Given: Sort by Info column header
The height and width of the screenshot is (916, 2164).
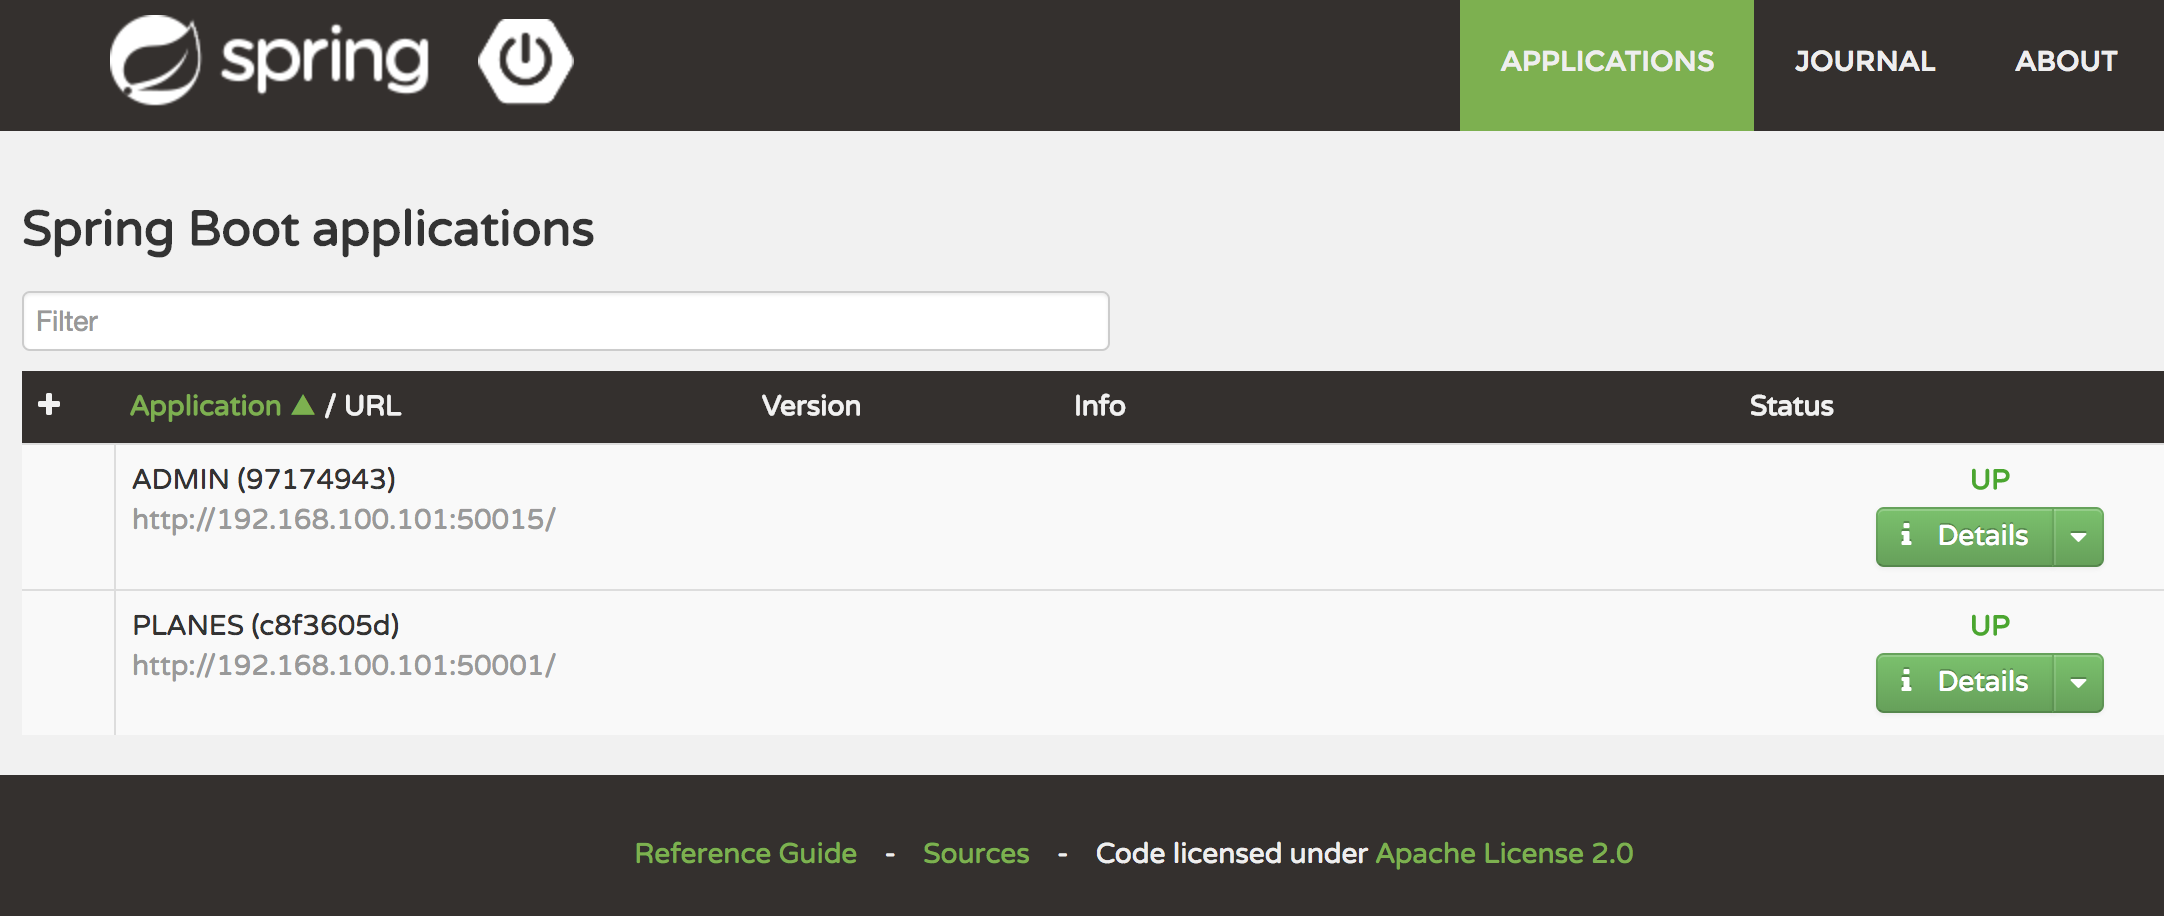Looking at the screenshot, I should (1099, 405).
